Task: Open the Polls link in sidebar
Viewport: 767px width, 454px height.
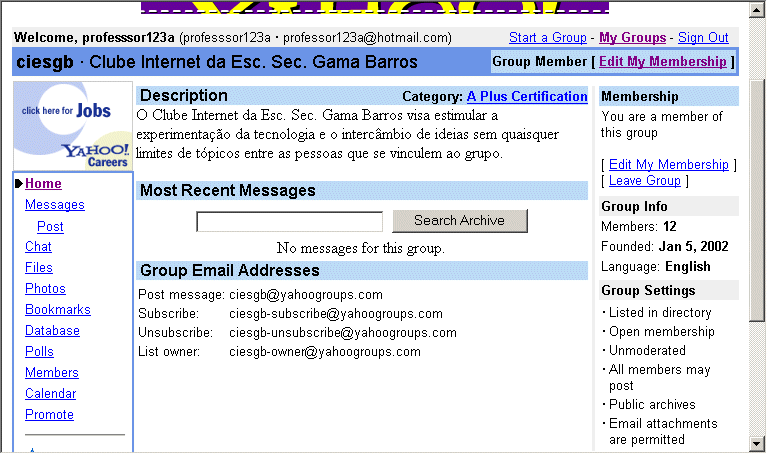Action: click(x=39, y=352)
